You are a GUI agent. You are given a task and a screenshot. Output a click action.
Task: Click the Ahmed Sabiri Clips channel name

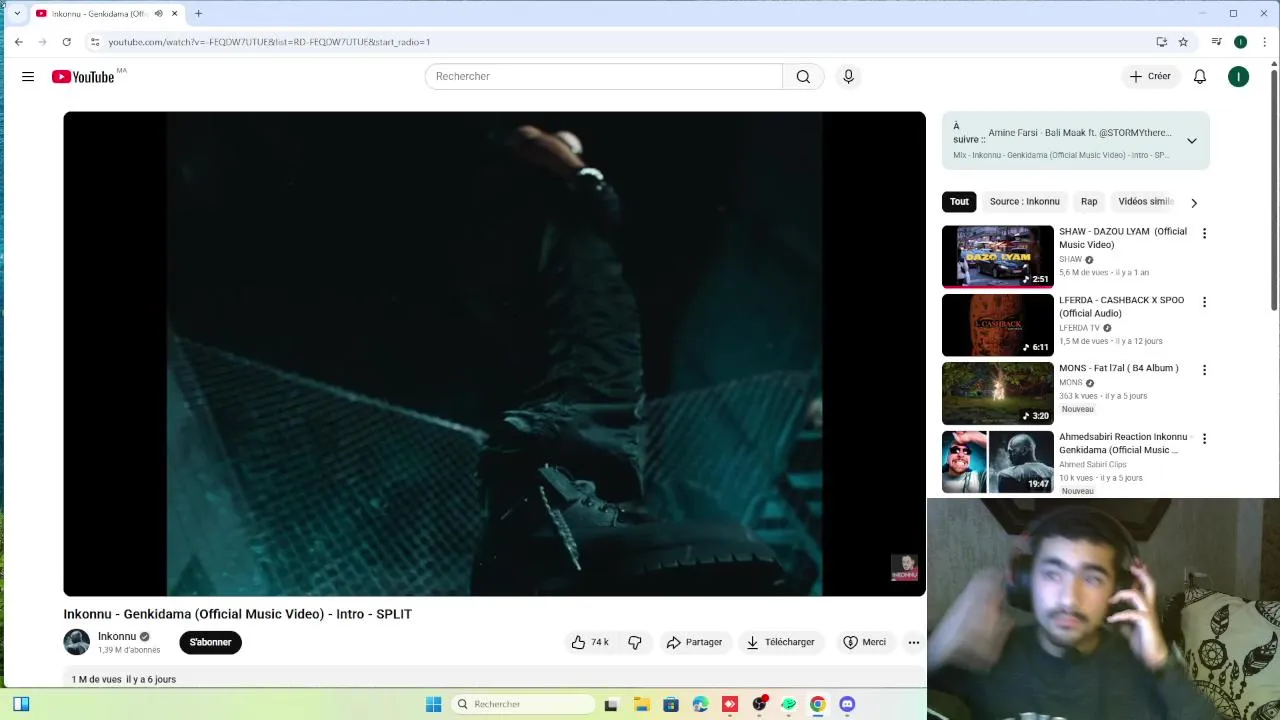click(1093, 464)
